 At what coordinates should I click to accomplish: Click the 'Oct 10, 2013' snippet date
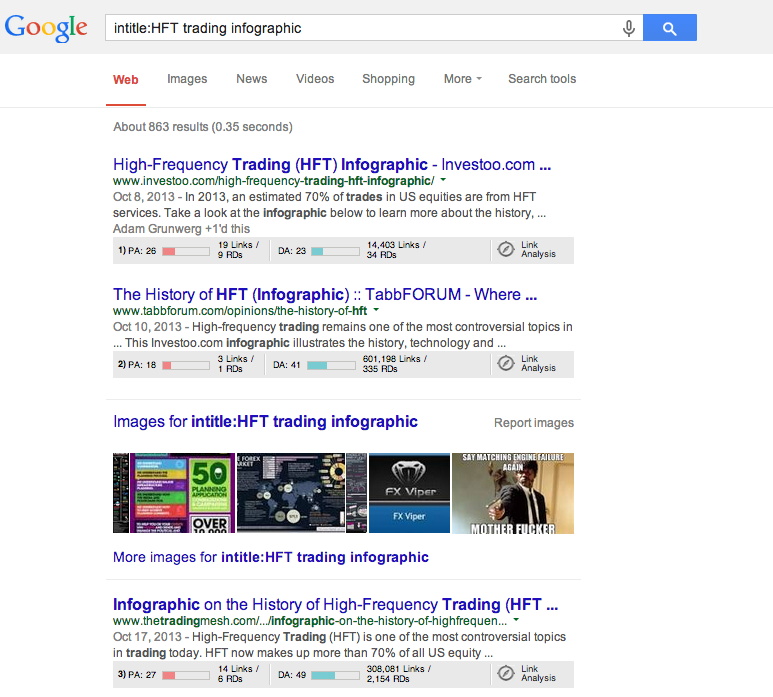(x=147, y=327)
